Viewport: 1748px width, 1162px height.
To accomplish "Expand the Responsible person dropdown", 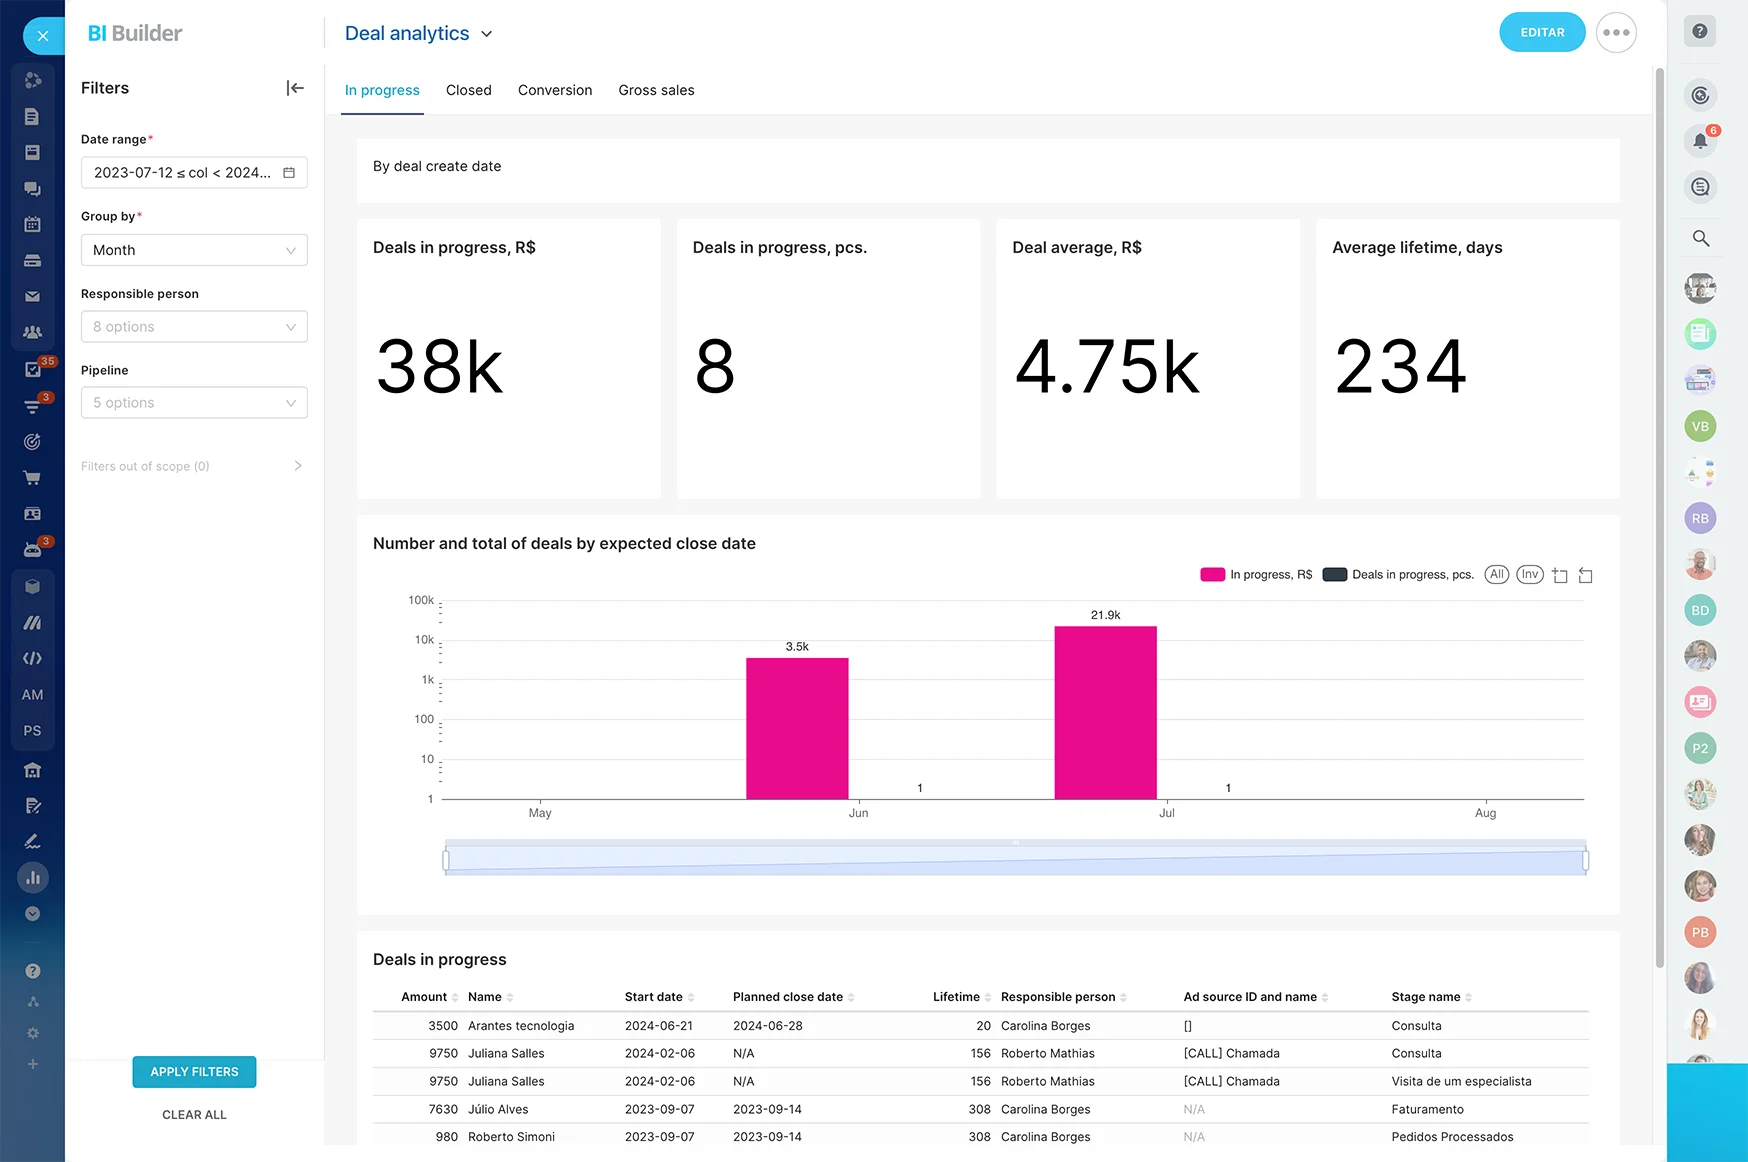I will pyautogui.click(x=194, y=327).
